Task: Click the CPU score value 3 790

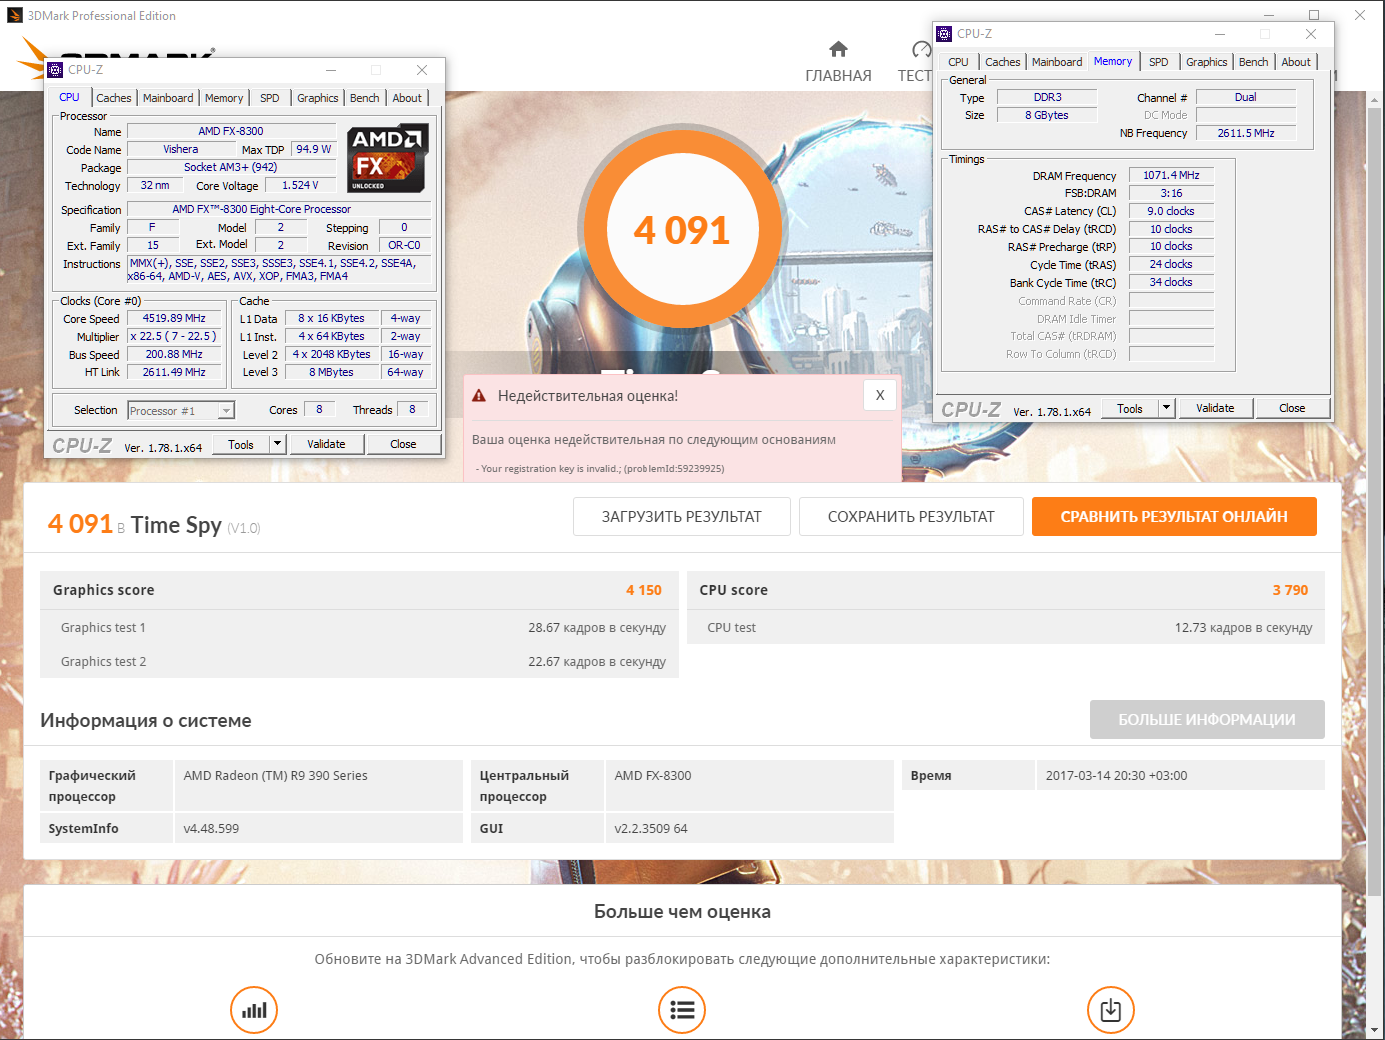Action: [x=1290, y=590]
